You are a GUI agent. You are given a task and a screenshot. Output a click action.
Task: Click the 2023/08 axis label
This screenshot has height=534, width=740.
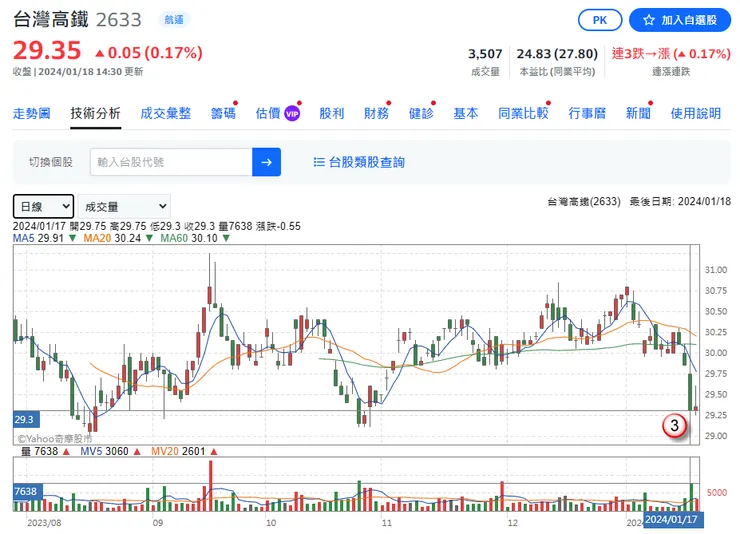44,523
